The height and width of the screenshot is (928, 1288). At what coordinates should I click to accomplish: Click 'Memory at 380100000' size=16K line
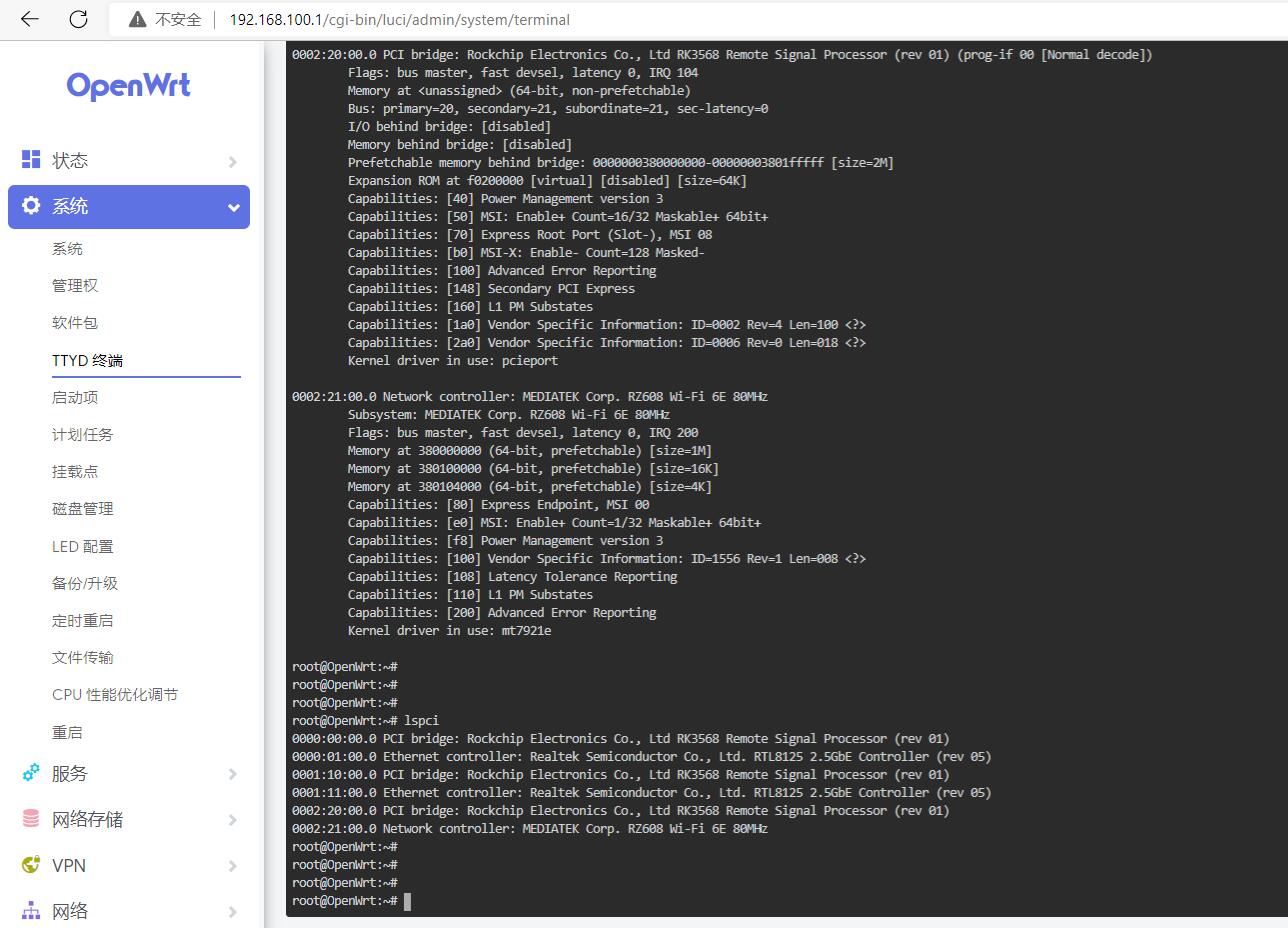coord(533,469)
